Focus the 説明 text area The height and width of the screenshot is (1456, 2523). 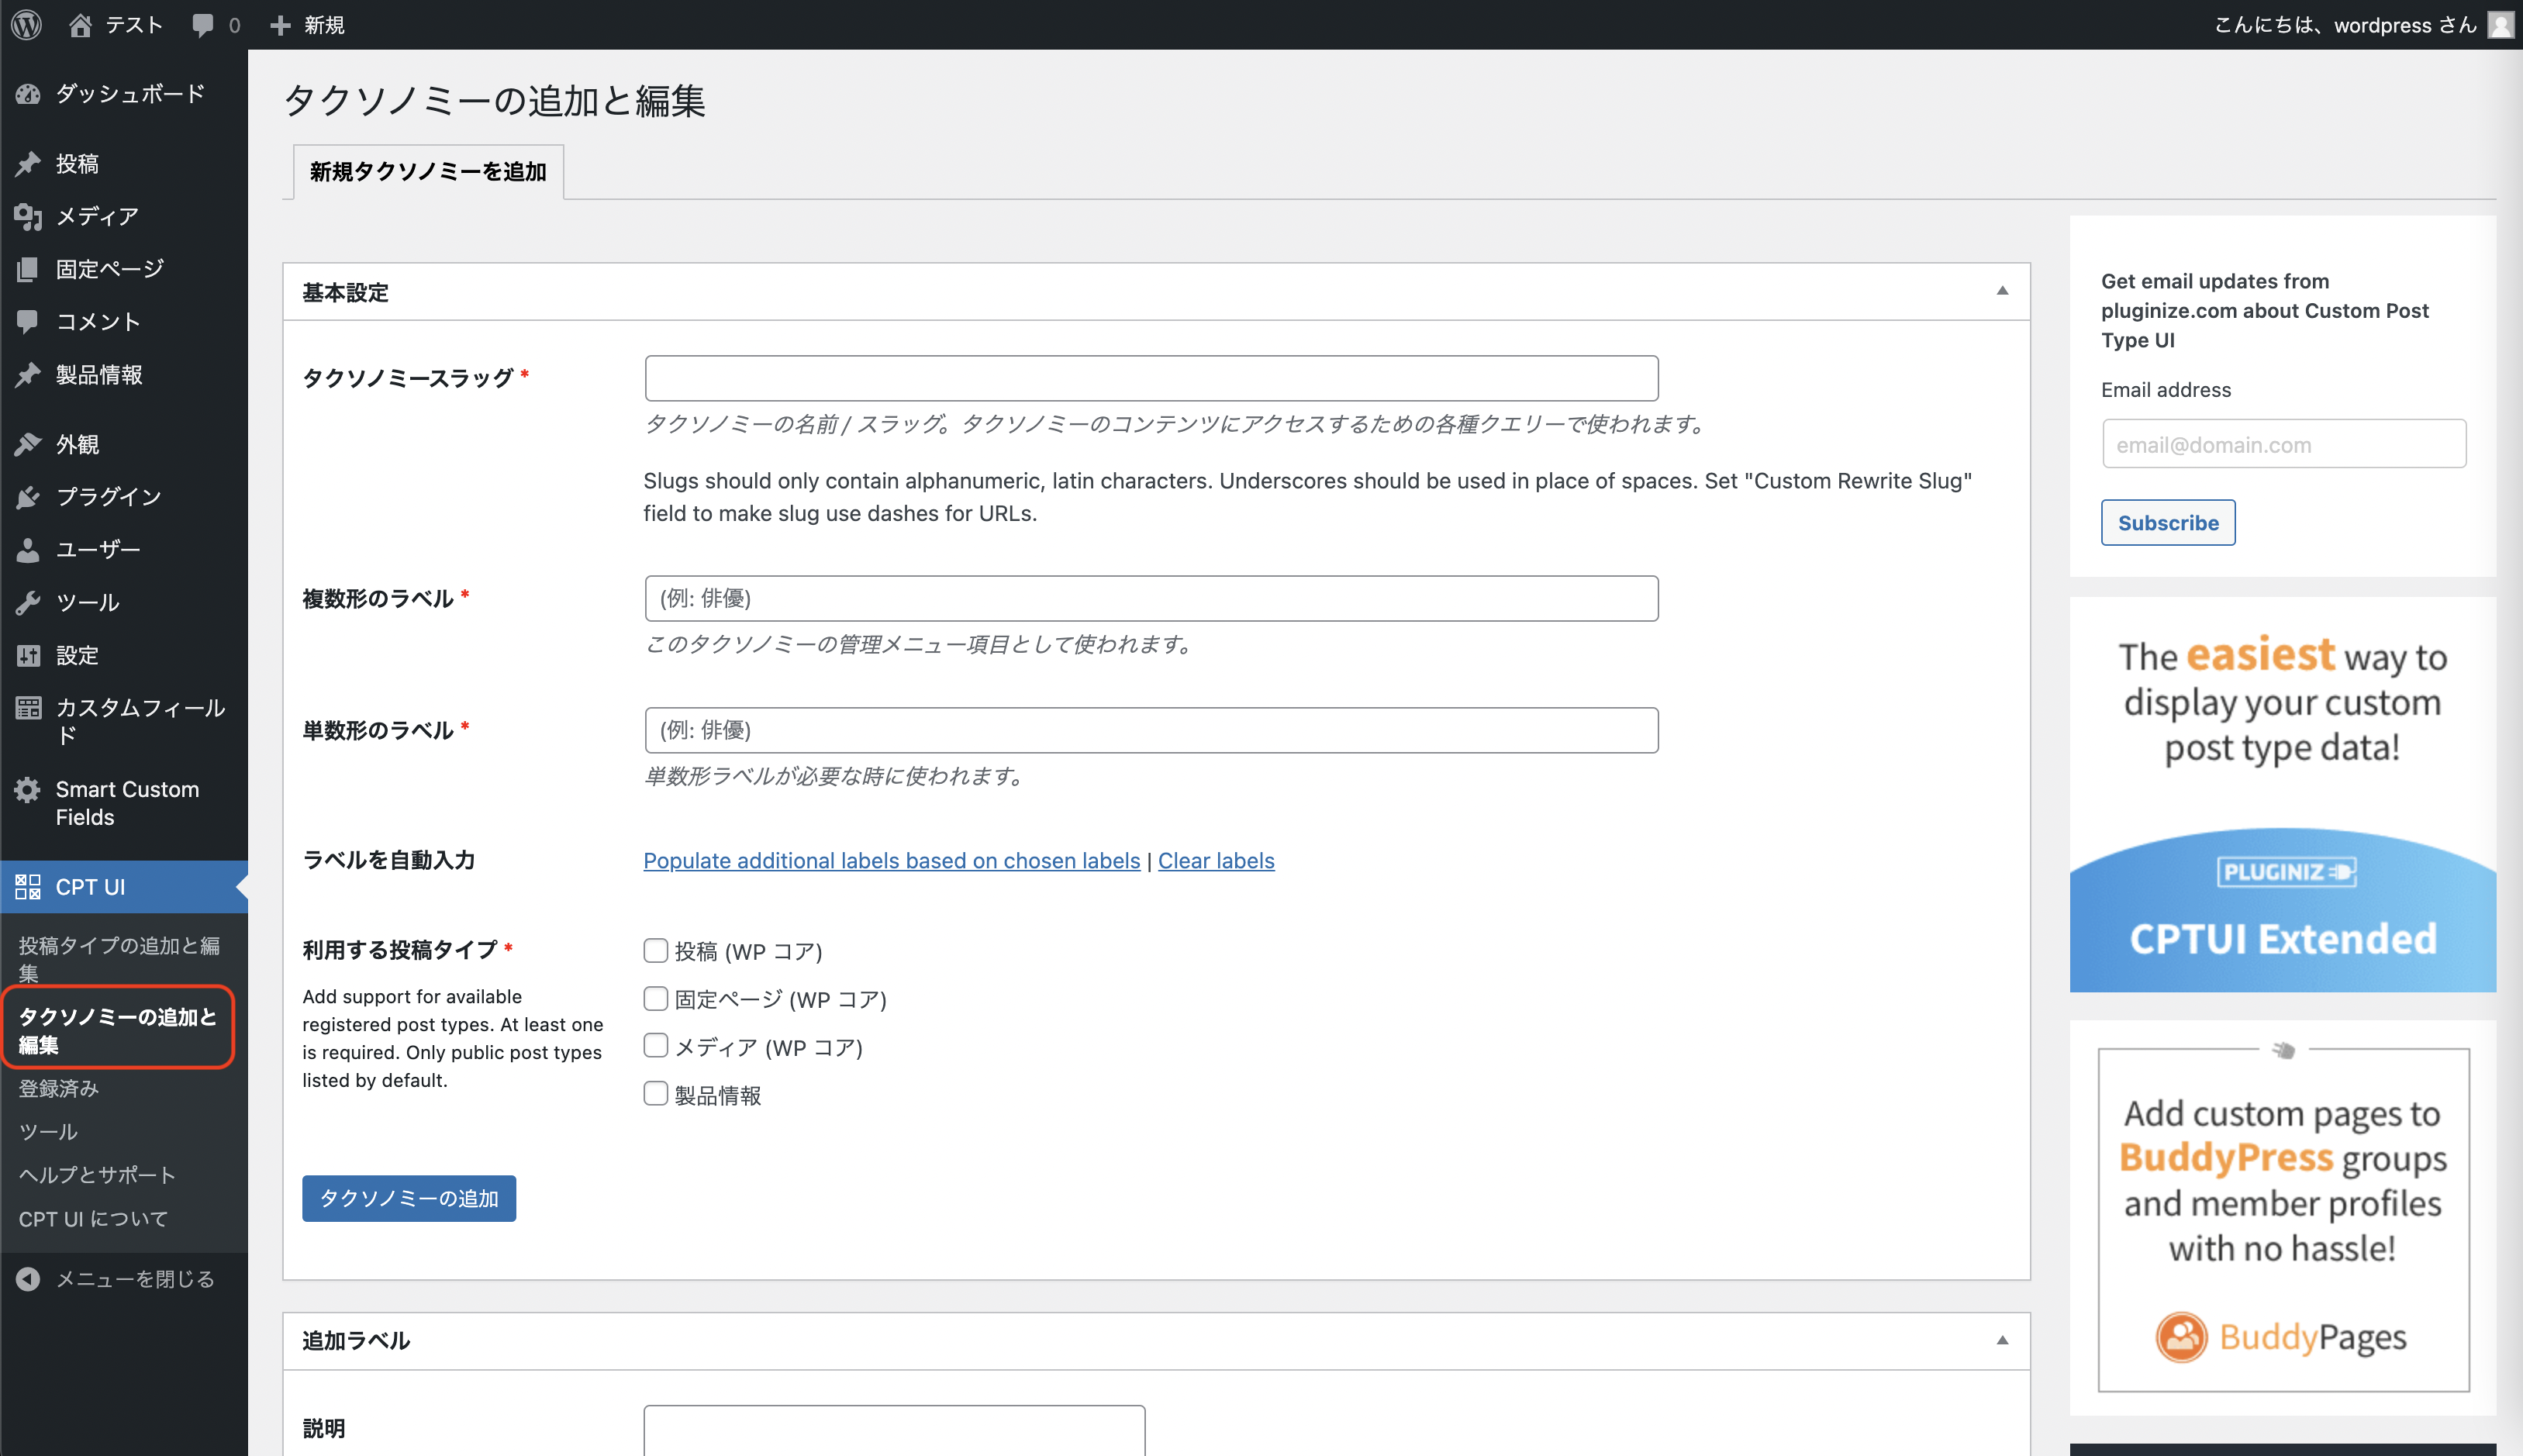894,1430
